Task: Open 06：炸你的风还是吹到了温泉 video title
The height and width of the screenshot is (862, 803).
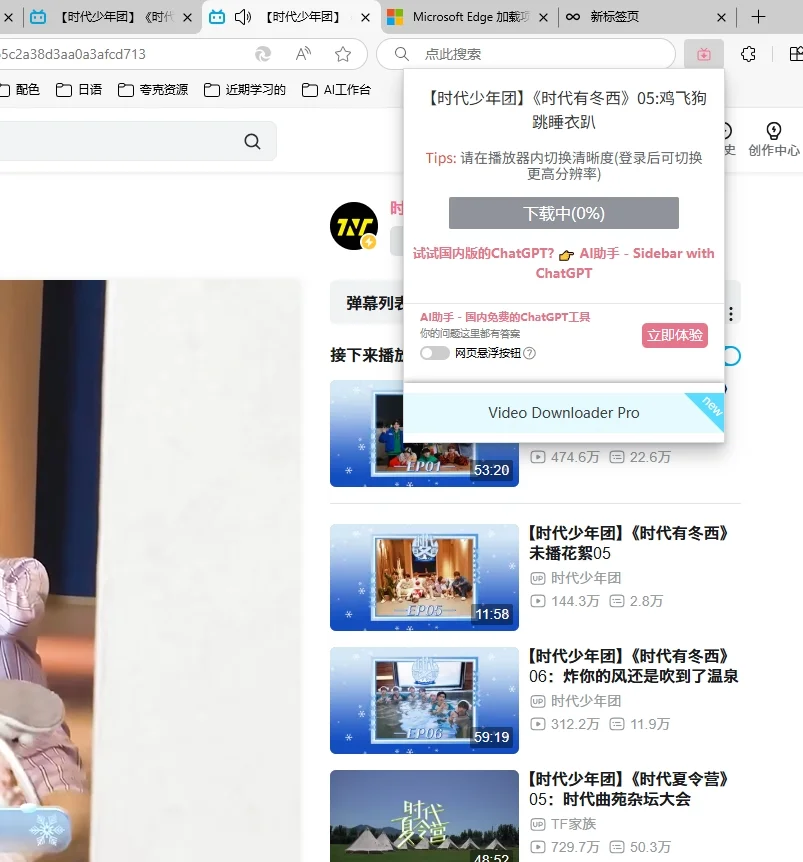Action: [x=633, y=666]
